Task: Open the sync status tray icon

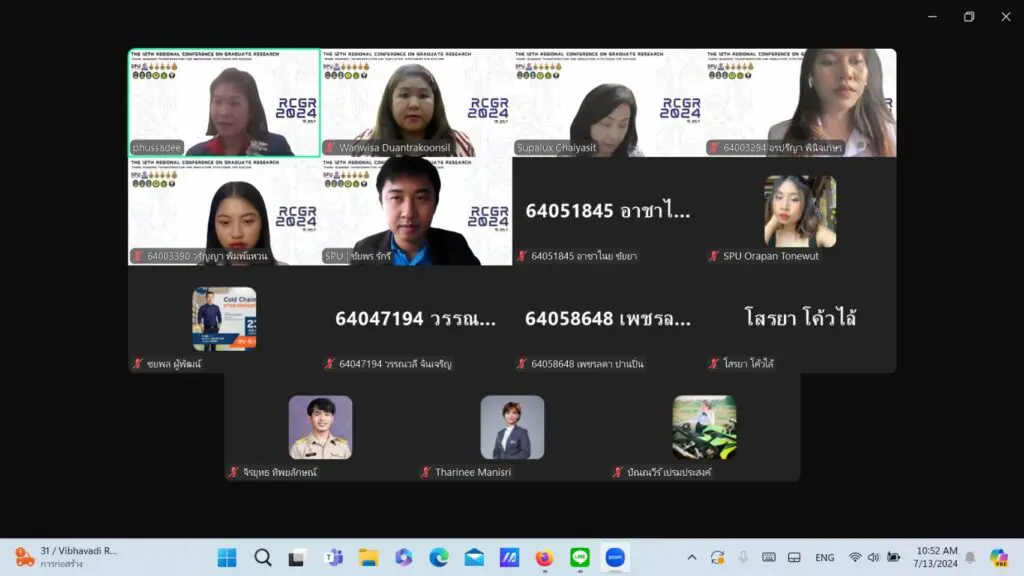Action: [717, 558]
